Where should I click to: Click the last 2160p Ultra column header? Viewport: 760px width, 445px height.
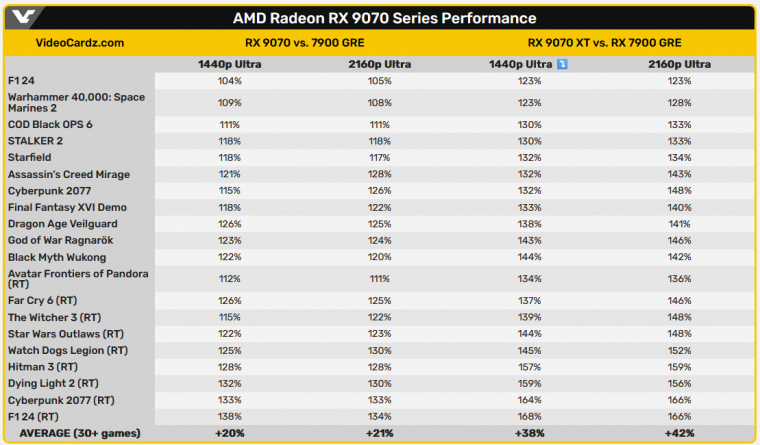680,64
